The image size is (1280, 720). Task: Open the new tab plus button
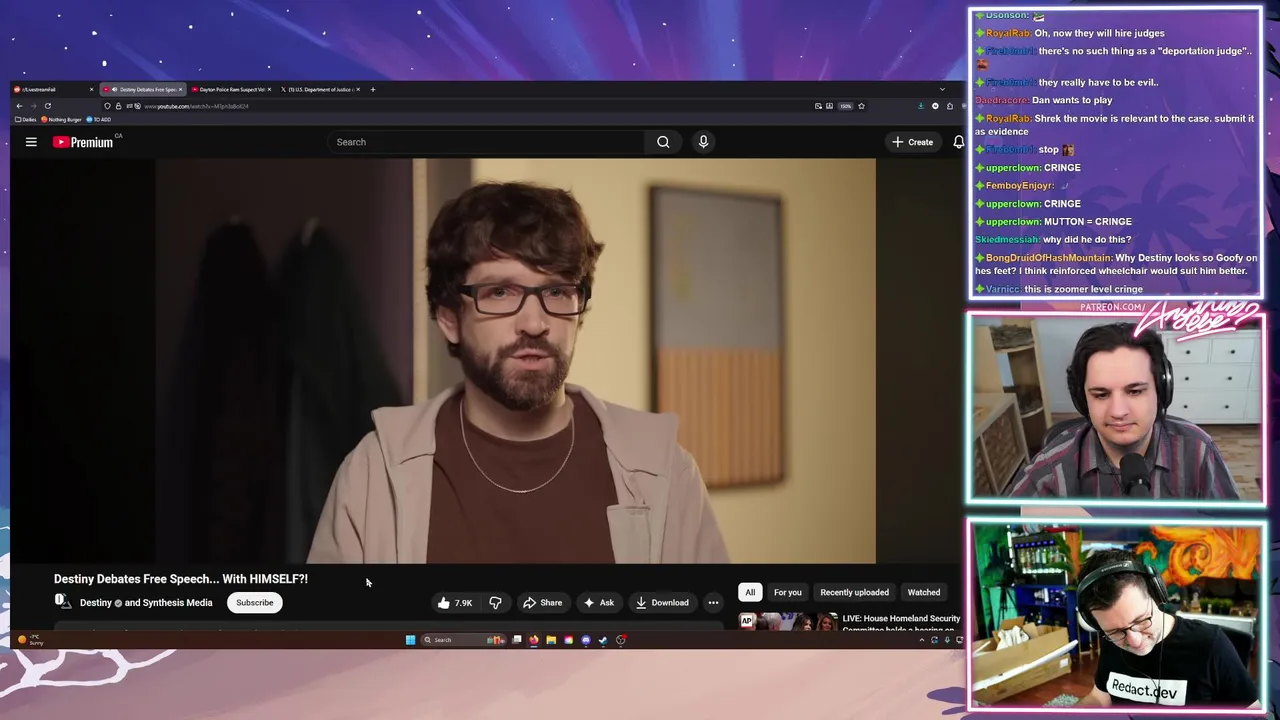[373, 89]
